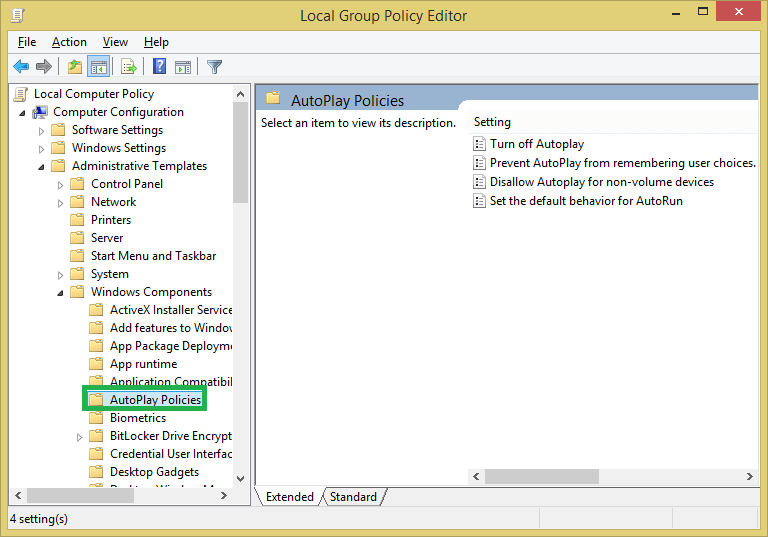Close the Local Group Policy Editor window
This screenshot has height=537, width=768.
click(738, 11)
